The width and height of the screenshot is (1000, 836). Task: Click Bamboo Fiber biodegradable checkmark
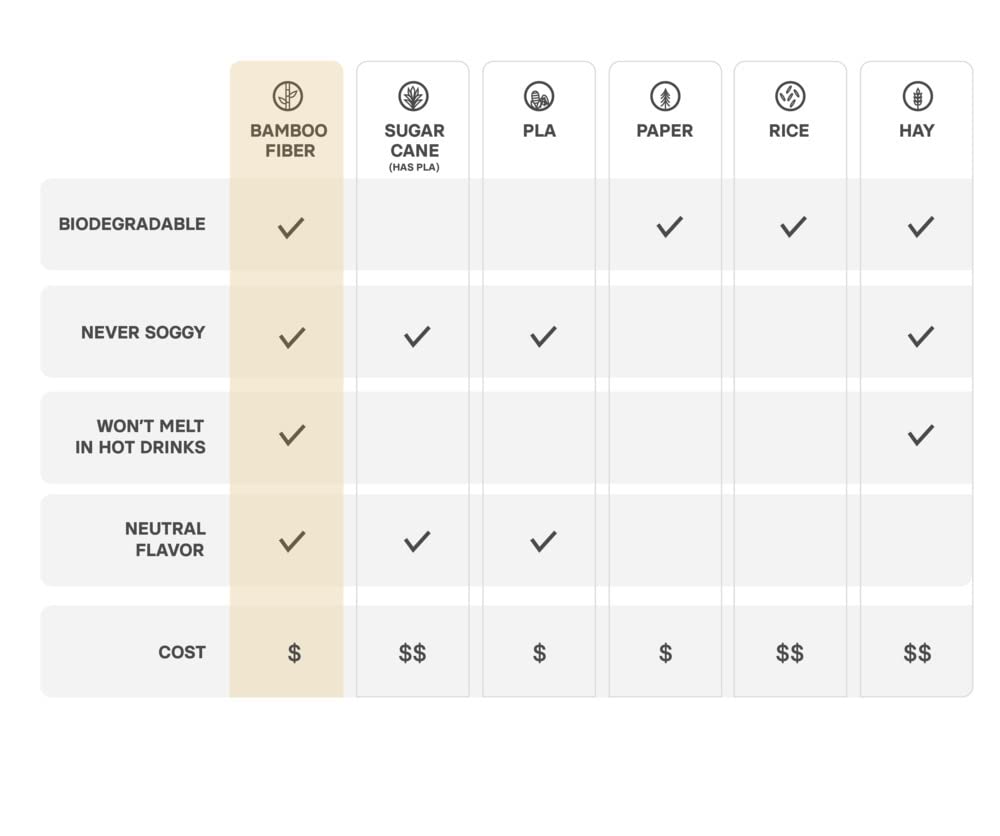291,228
